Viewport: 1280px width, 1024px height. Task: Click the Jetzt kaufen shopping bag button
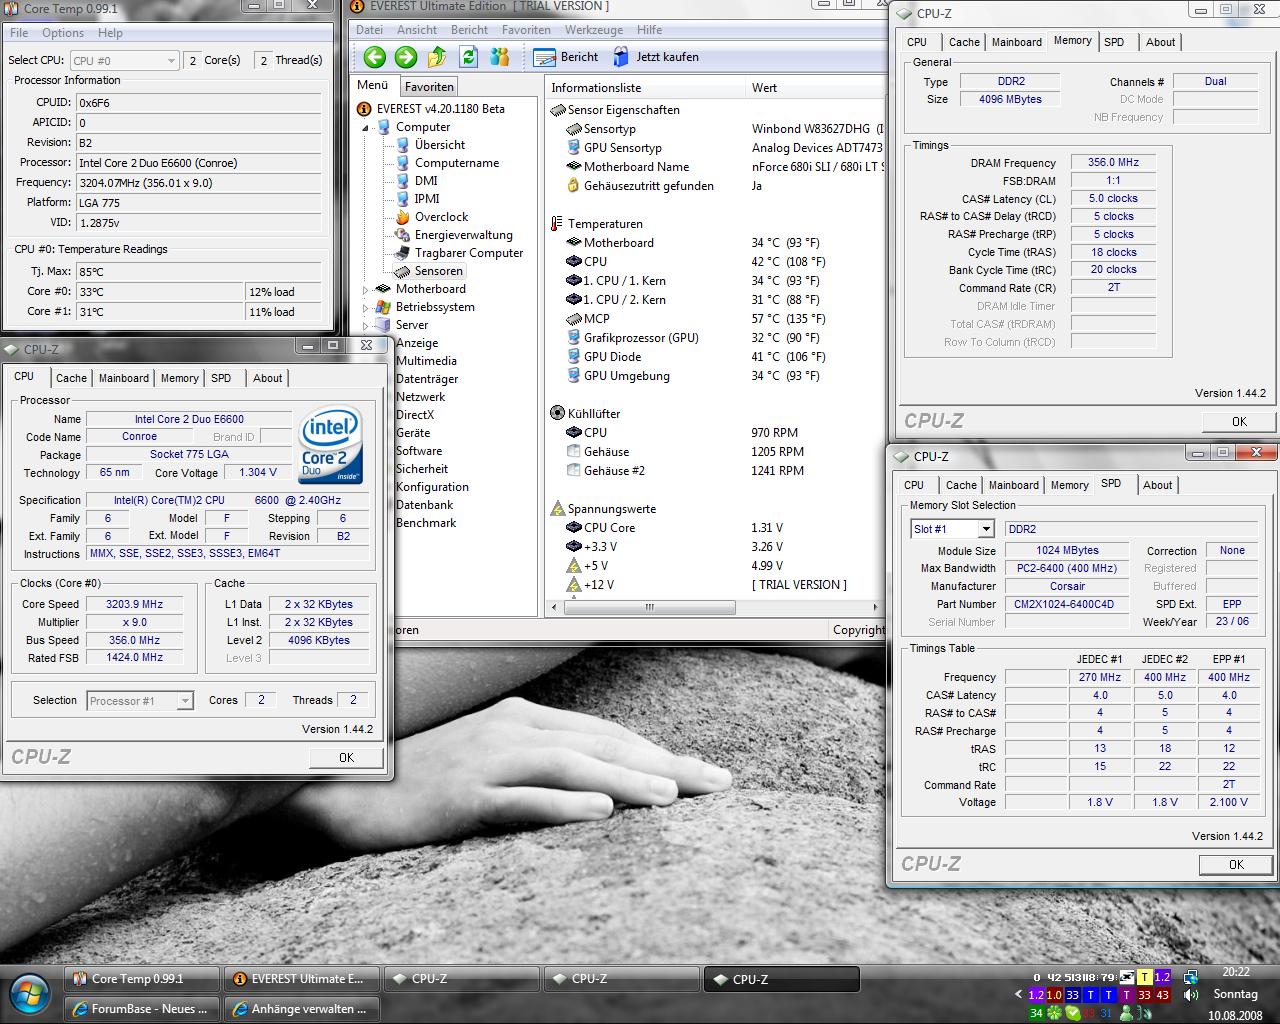click(656, 57)
